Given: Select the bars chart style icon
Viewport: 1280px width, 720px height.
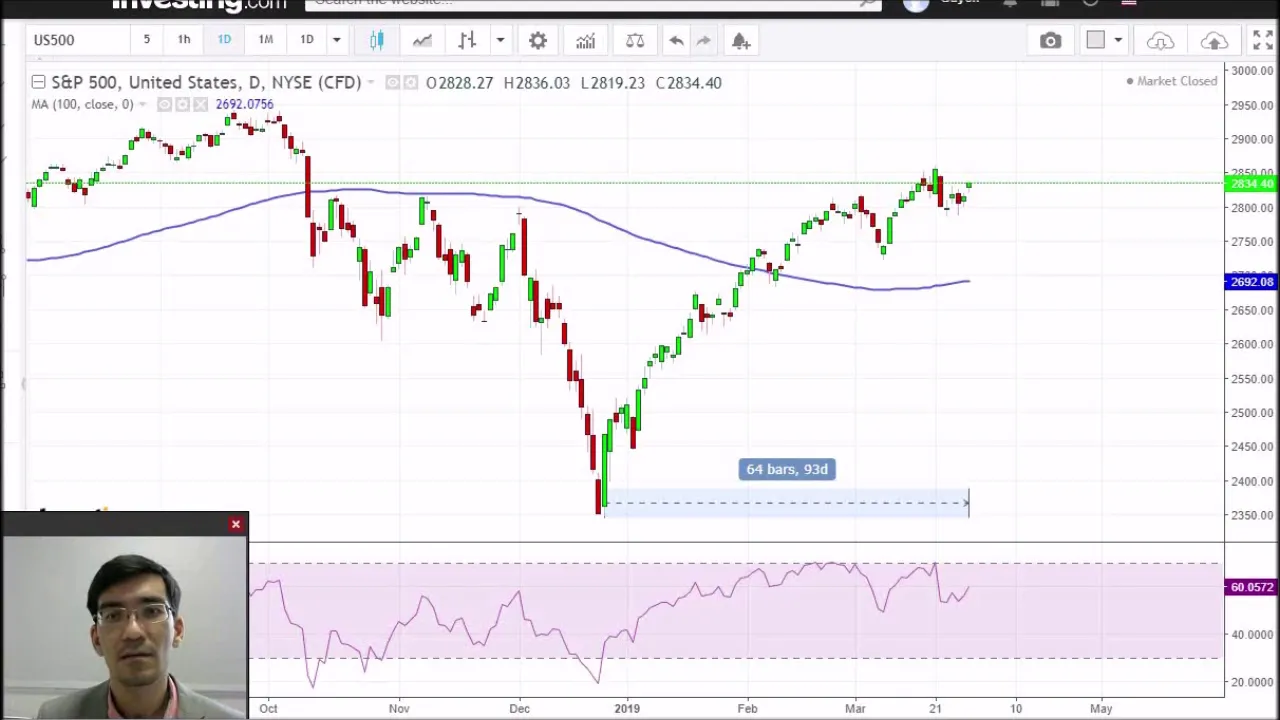Looking at the screenshot, I should tap(467, 40).
